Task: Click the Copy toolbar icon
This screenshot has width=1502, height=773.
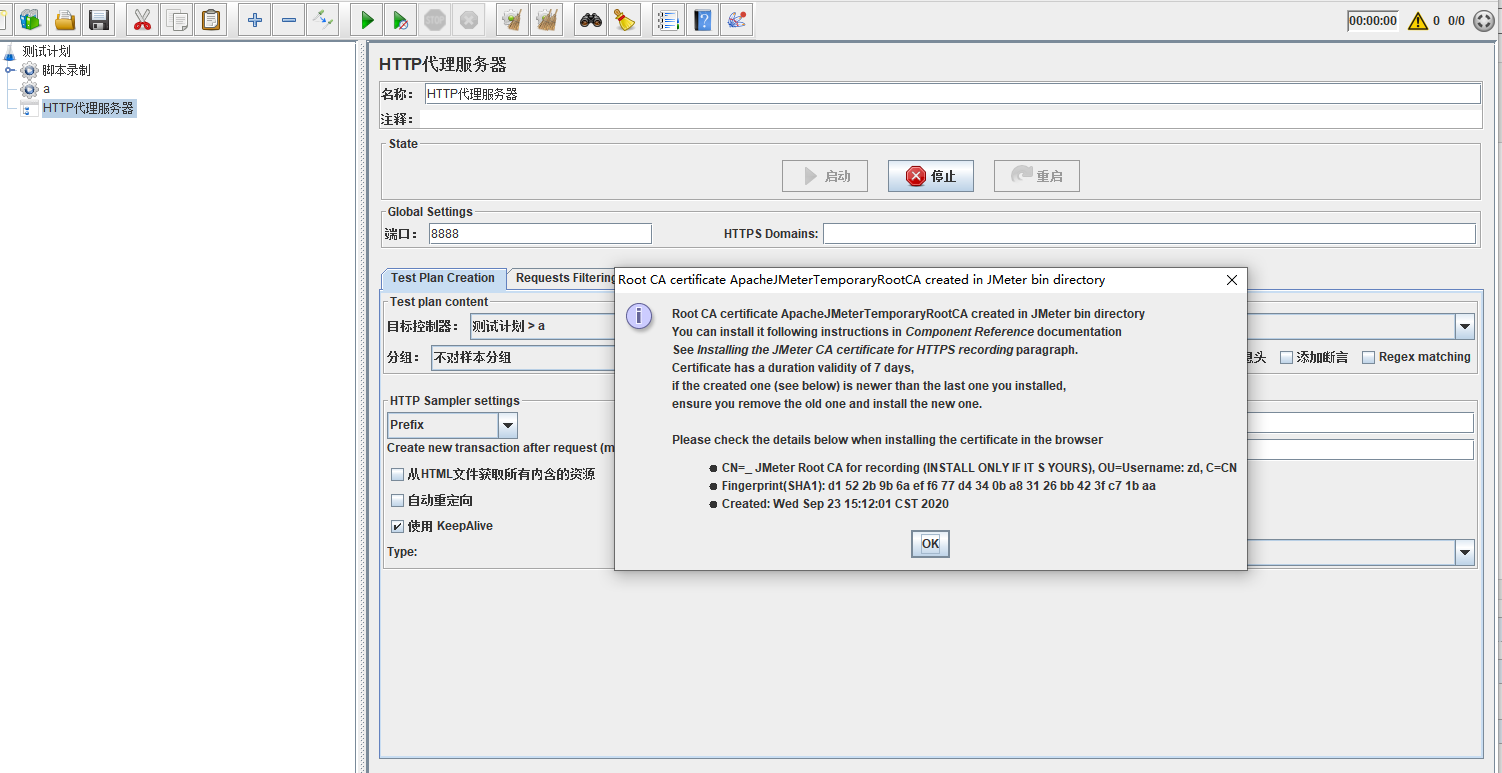Action: pos(177,19)
